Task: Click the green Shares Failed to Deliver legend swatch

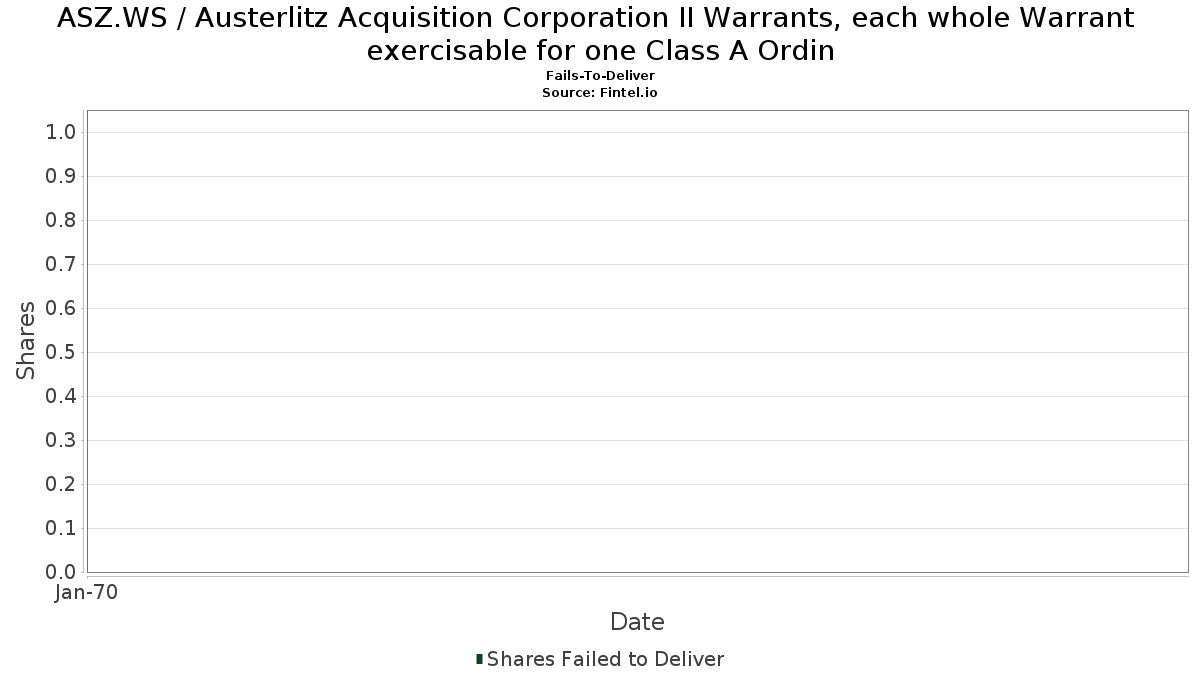Action: [480, 659]
